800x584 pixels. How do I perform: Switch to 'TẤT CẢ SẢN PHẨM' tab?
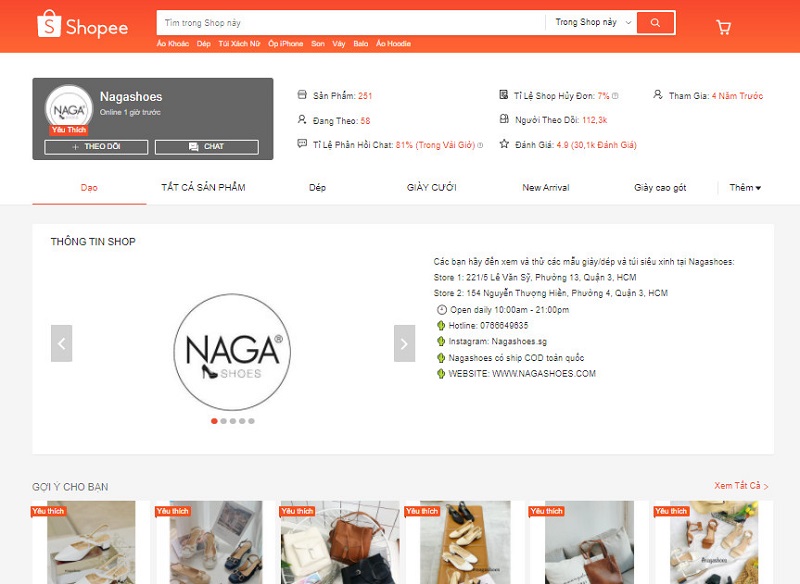coord(204,188)
